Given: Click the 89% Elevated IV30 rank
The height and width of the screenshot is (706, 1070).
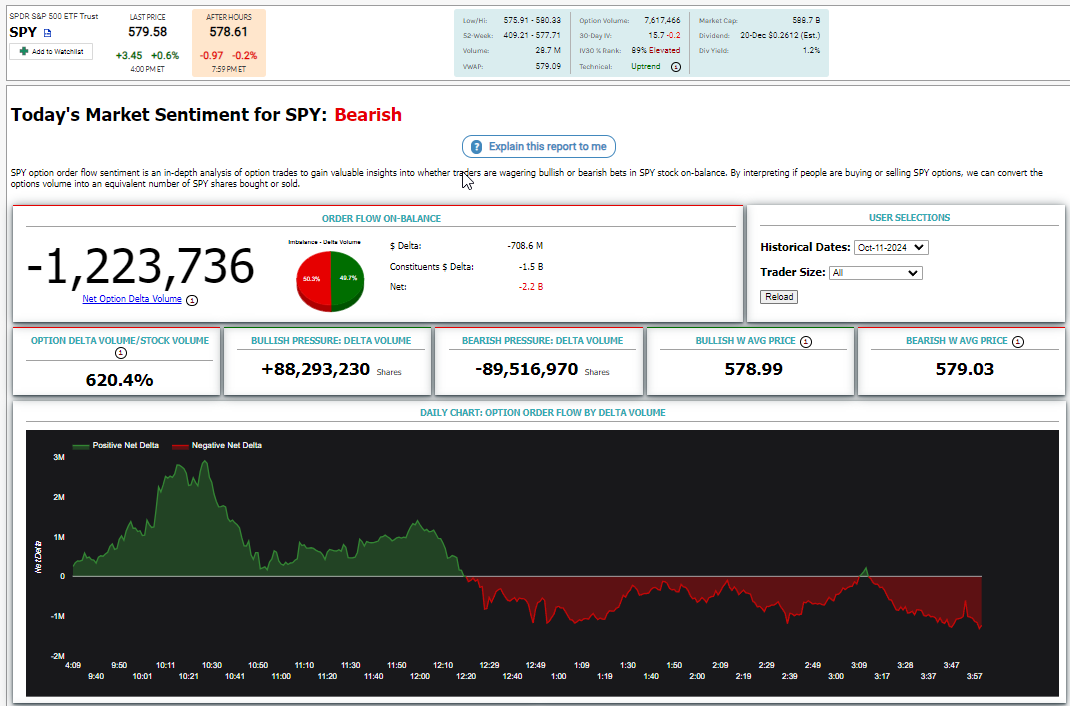Looking at the screenshot, I should coord(656,50).
